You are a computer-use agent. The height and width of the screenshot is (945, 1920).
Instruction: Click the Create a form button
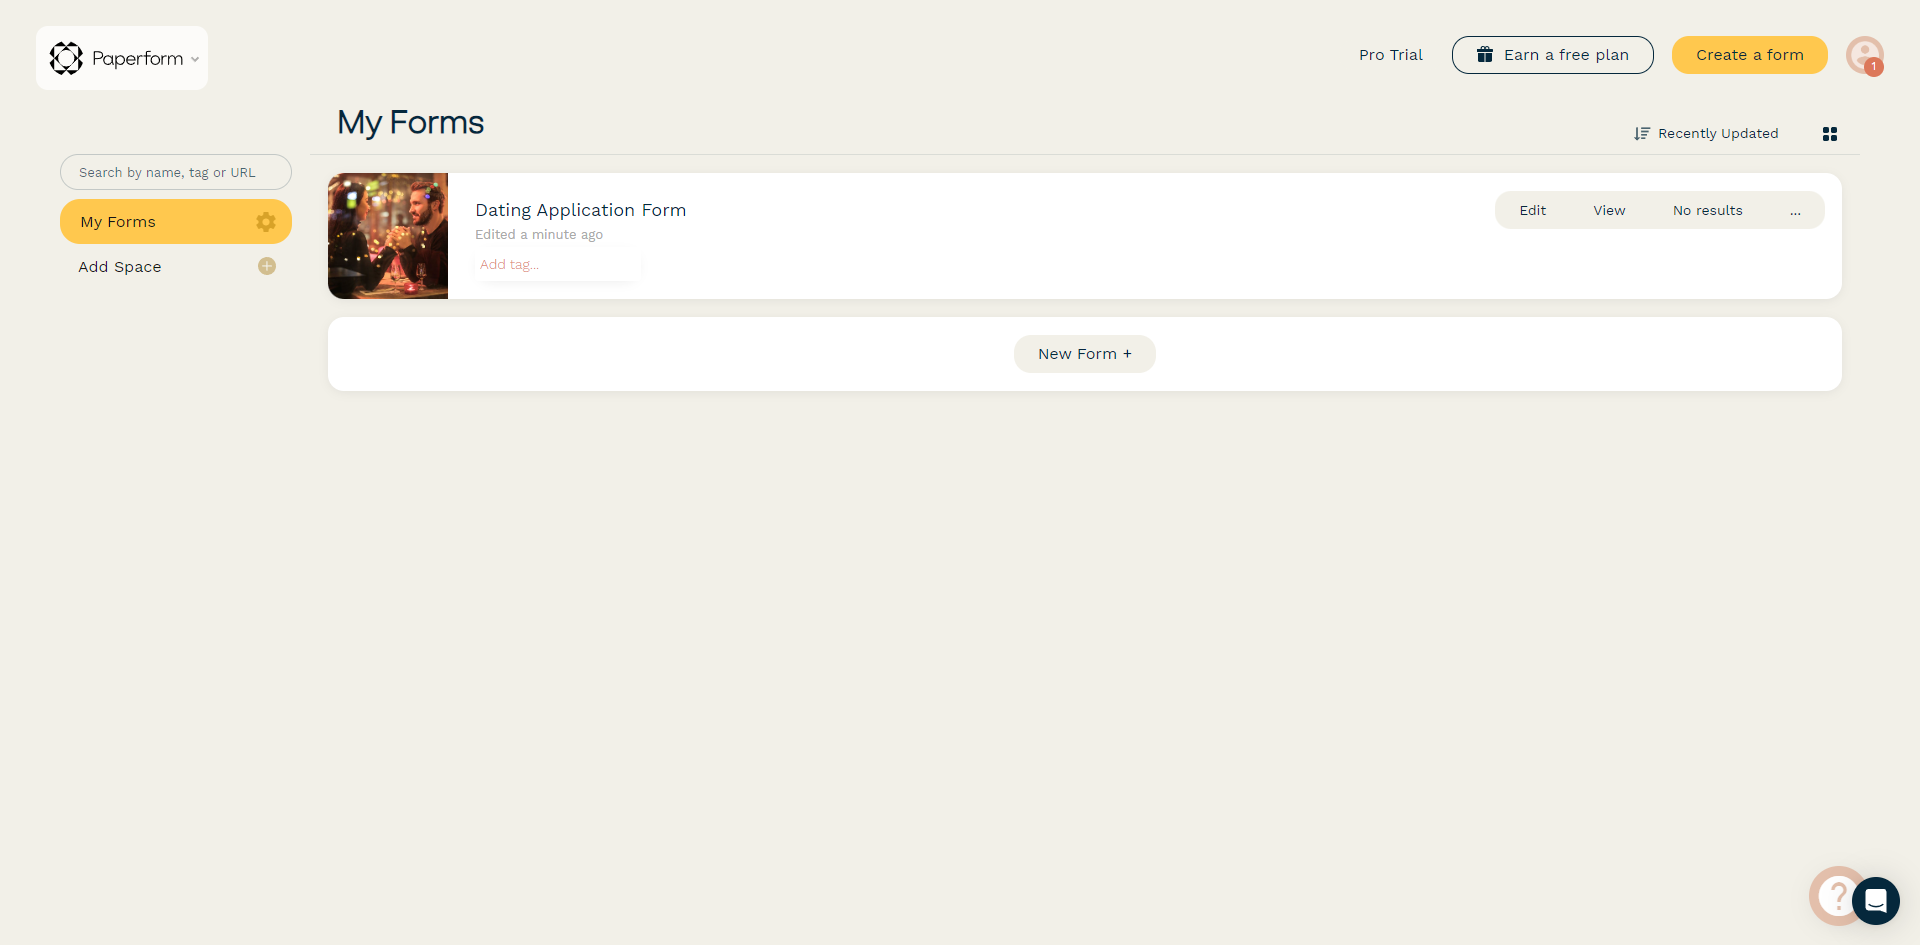pyautogui.click(x=1749, y=55)
